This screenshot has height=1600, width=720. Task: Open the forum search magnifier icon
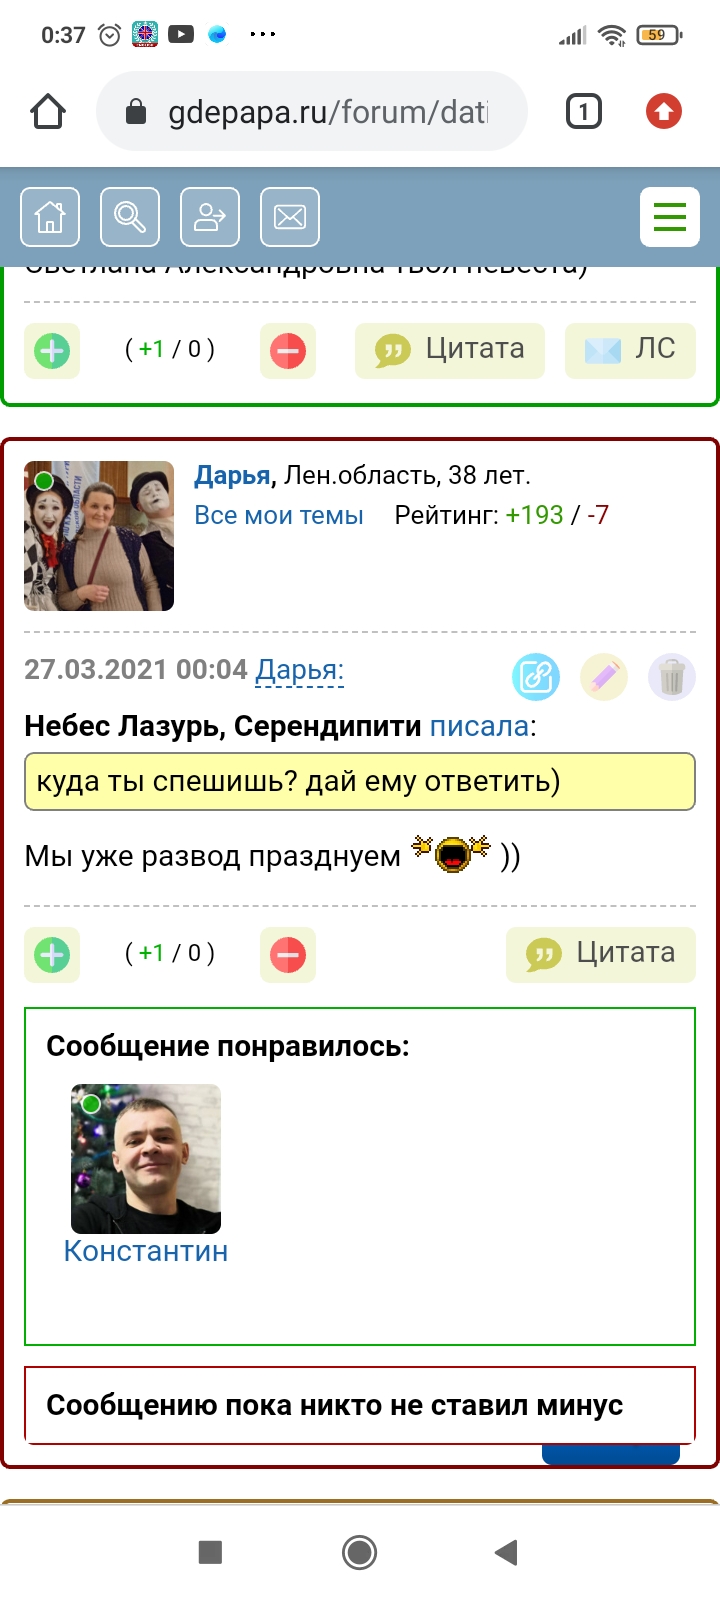click(130, 217)
